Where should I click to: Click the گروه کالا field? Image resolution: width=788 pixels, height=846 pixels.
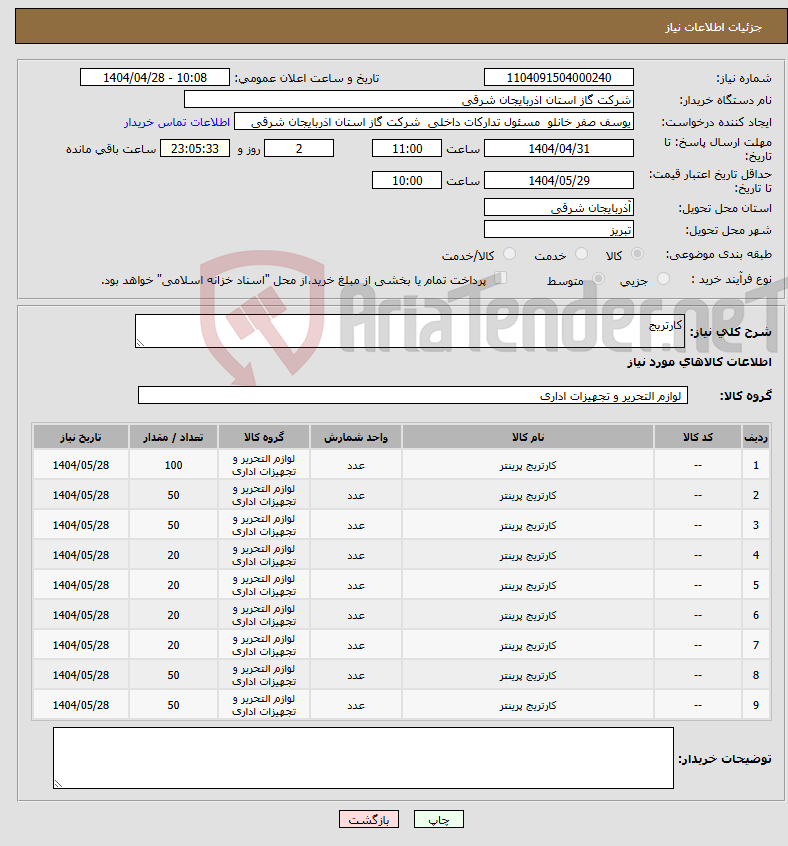tap(413, 395)
